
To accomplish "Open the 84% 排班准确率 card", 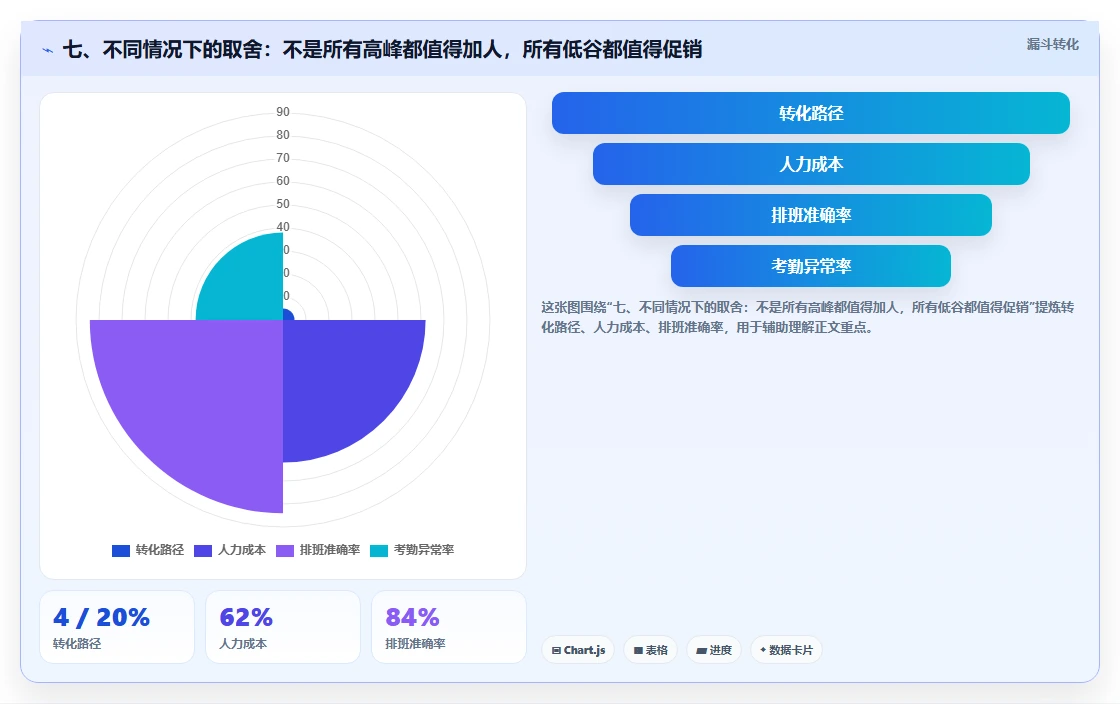I will coord(449,627).
